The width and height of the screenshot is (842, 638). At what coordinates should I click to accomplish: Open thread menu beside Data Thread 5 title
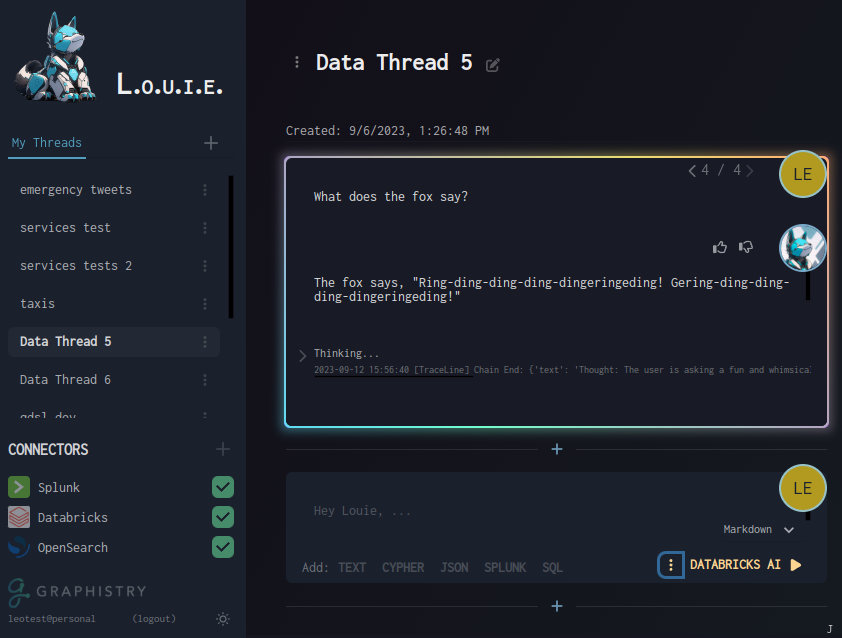[297, 62]
